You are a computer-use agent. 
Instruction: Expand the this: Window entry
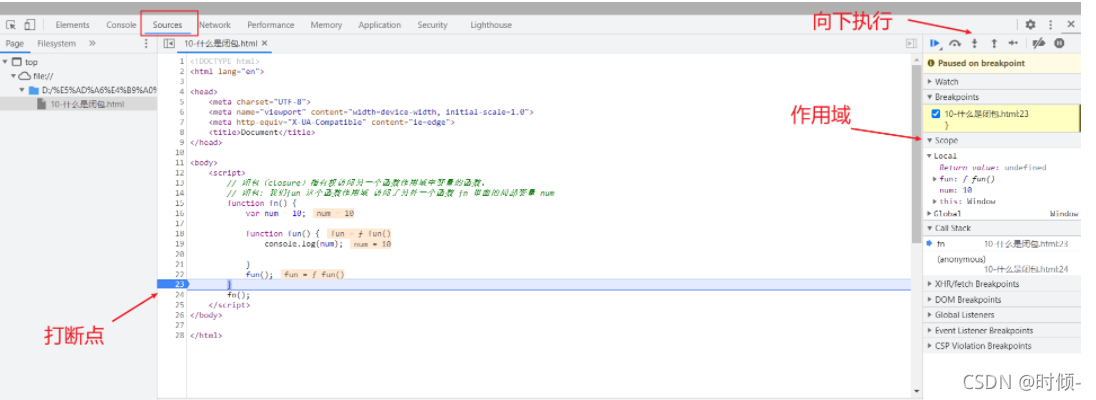[935, 201]
